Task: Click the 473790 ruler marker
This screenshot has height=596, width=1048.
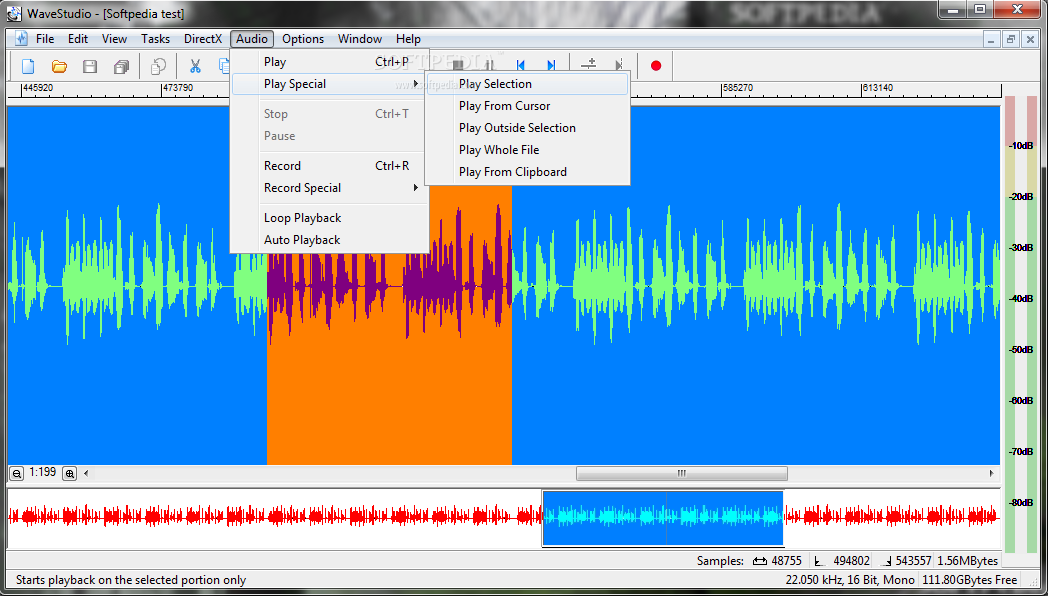Action: (x=178, y=88)
